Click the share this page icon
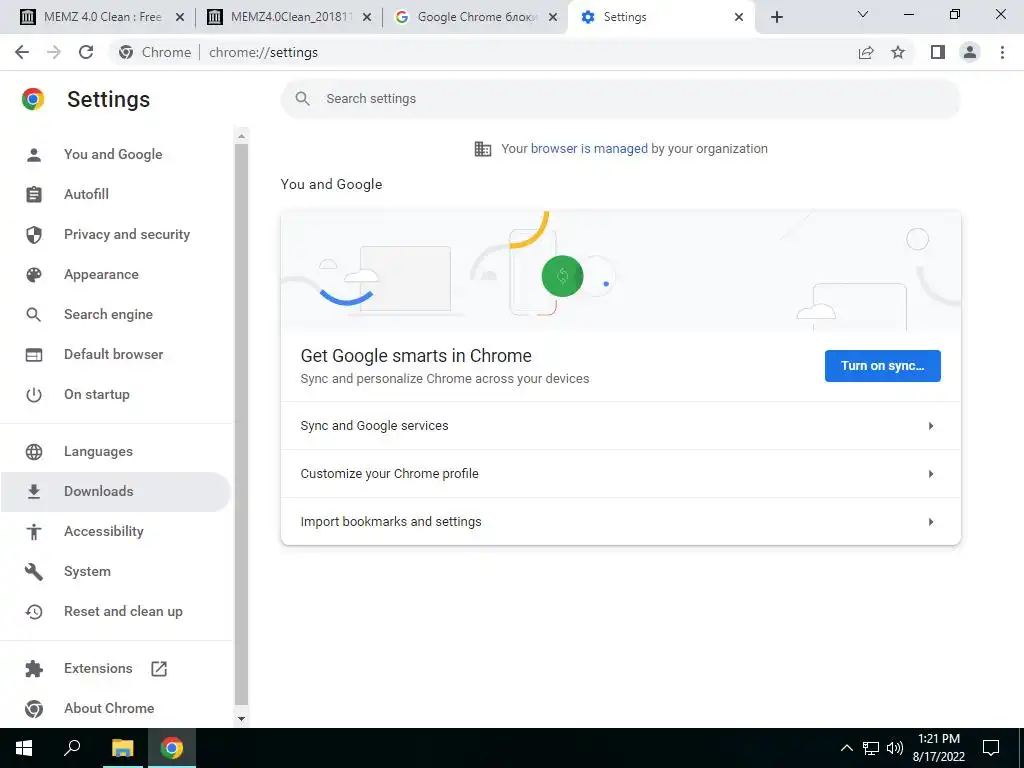 (x=866, y=52)
